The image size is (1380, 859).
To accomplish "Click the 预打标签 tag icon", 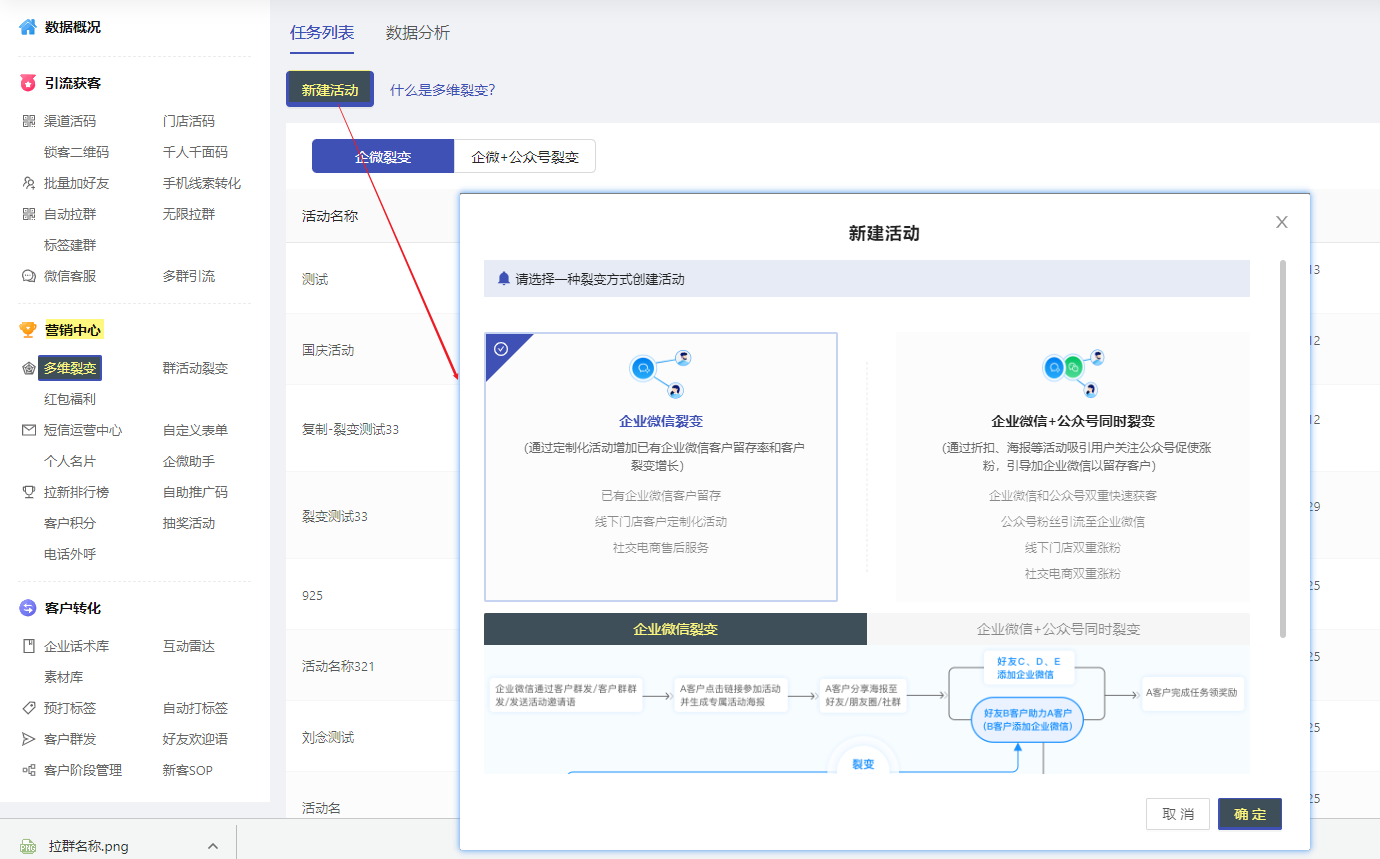I will (x=28, y=708).
